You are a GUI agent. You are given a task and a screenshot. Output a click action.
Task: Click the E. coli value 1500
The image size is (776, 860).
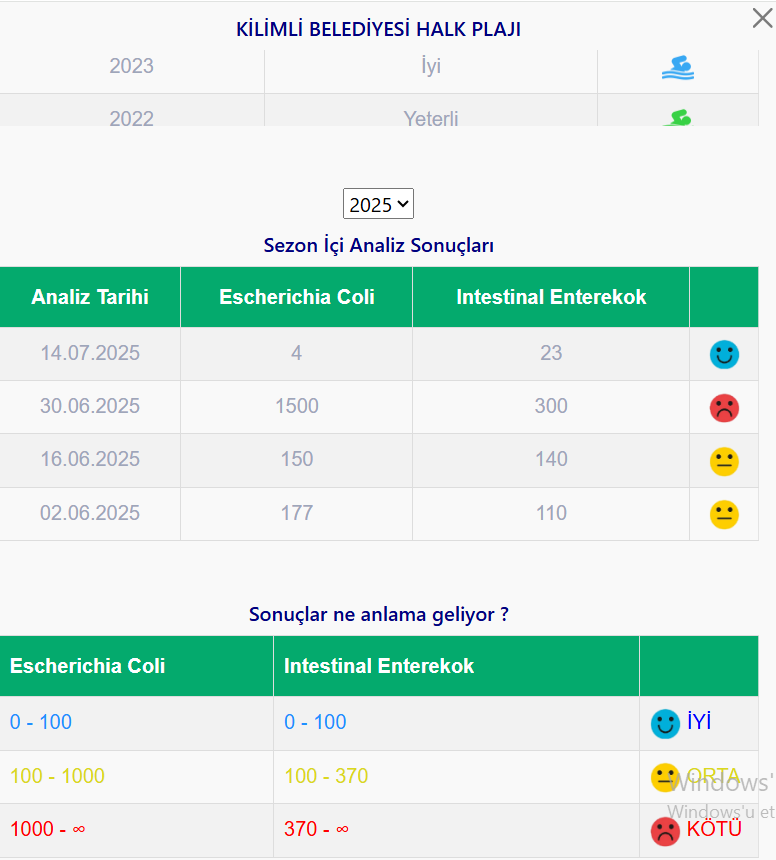pyautogui.click(x=297, y=406)
